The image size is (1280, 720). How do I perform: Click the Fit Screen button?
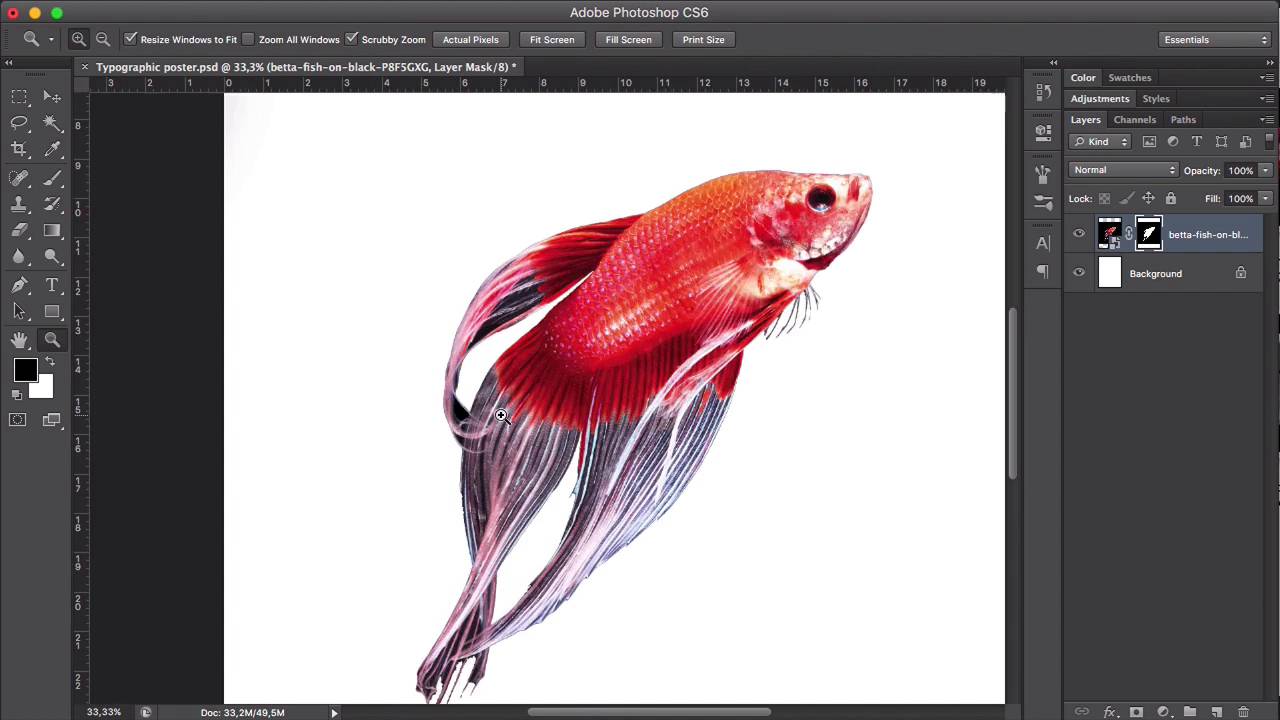(x=551, y=39)
